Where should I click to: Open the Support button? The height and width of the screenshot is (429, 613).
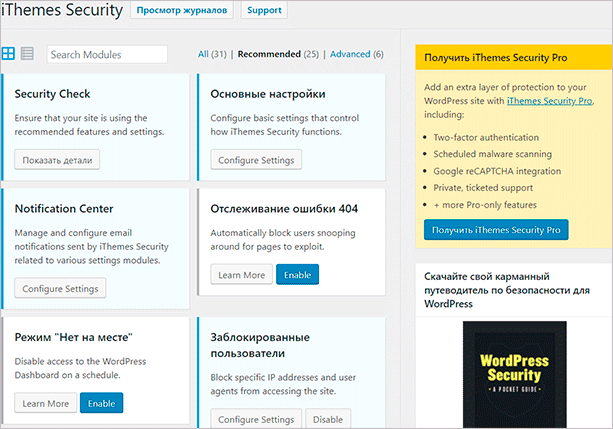click(264, 10)
